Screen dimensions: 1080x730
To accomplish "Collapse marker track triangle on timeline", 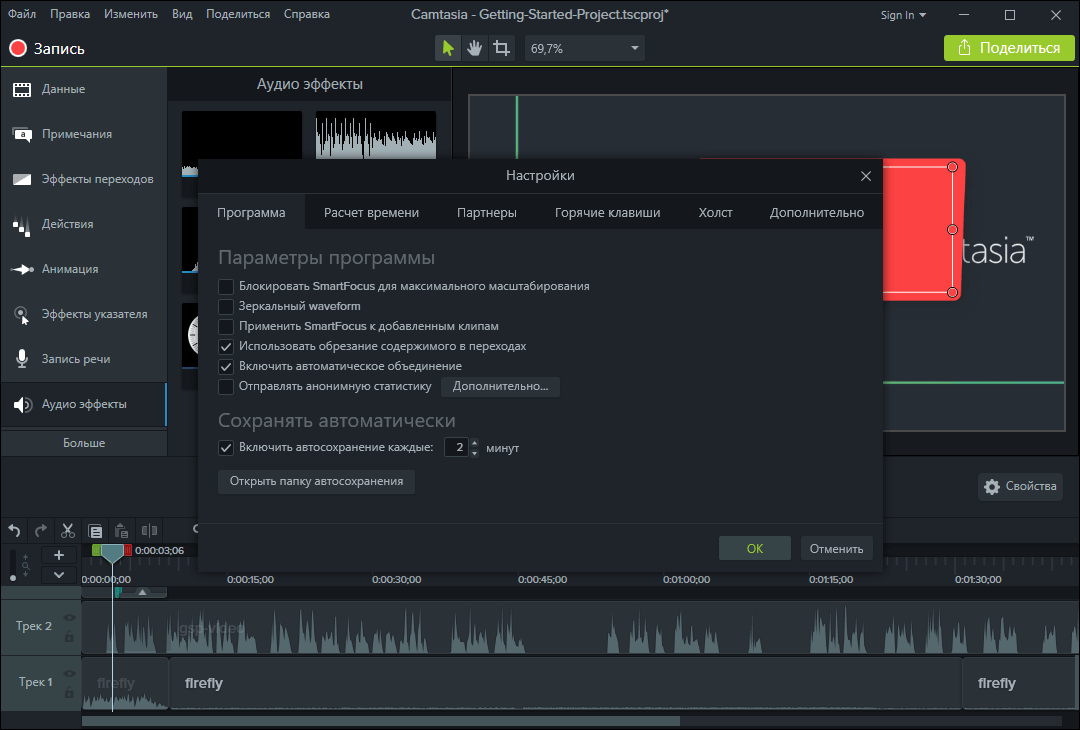I will 142,592.
